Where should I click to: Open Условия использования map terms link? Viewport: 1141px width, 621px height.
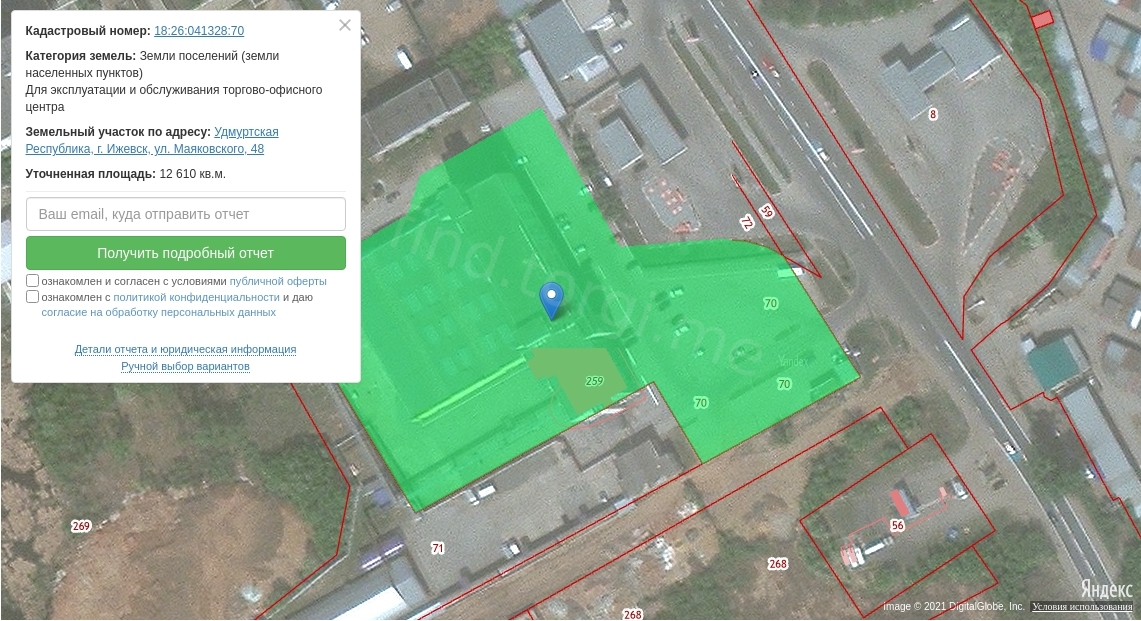(1082, 607)
